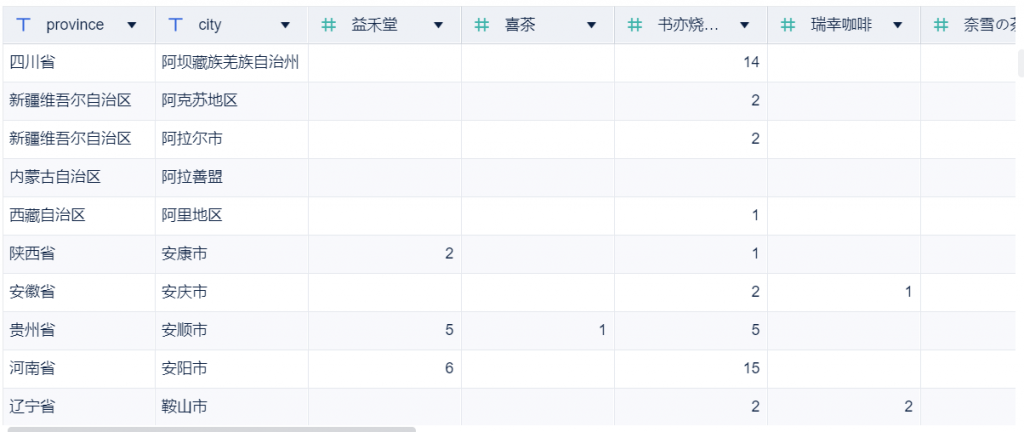Viewport: 1024px width, 432px height.
Task: Click the 辽宁省 province cell
Action: (79, 407)
